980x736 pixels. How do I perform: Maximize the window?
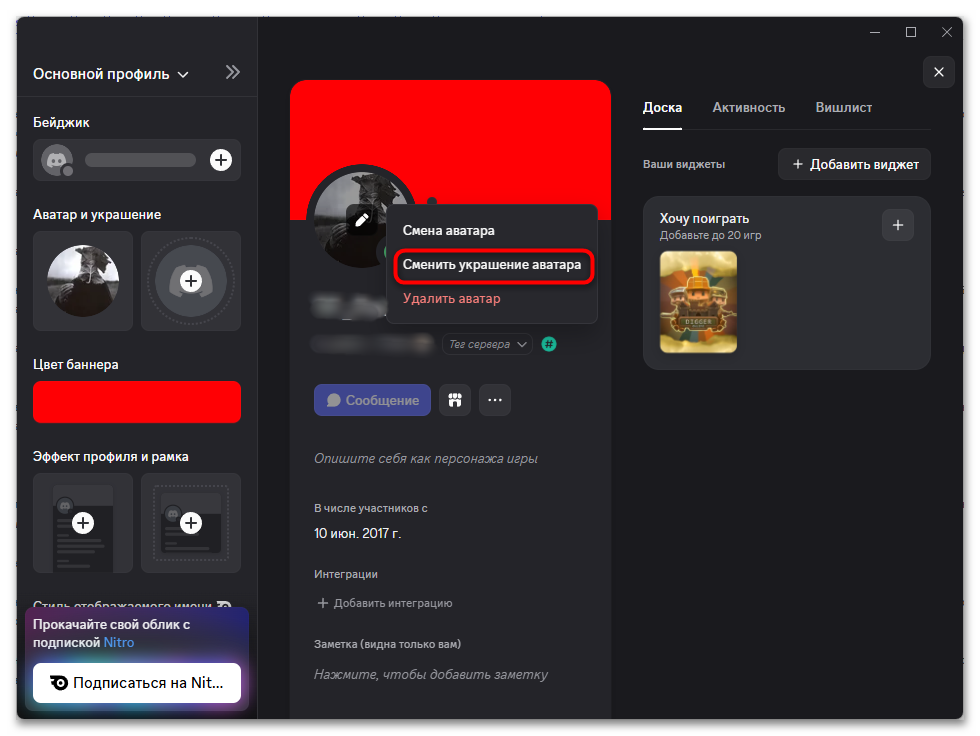pos(911,32)
